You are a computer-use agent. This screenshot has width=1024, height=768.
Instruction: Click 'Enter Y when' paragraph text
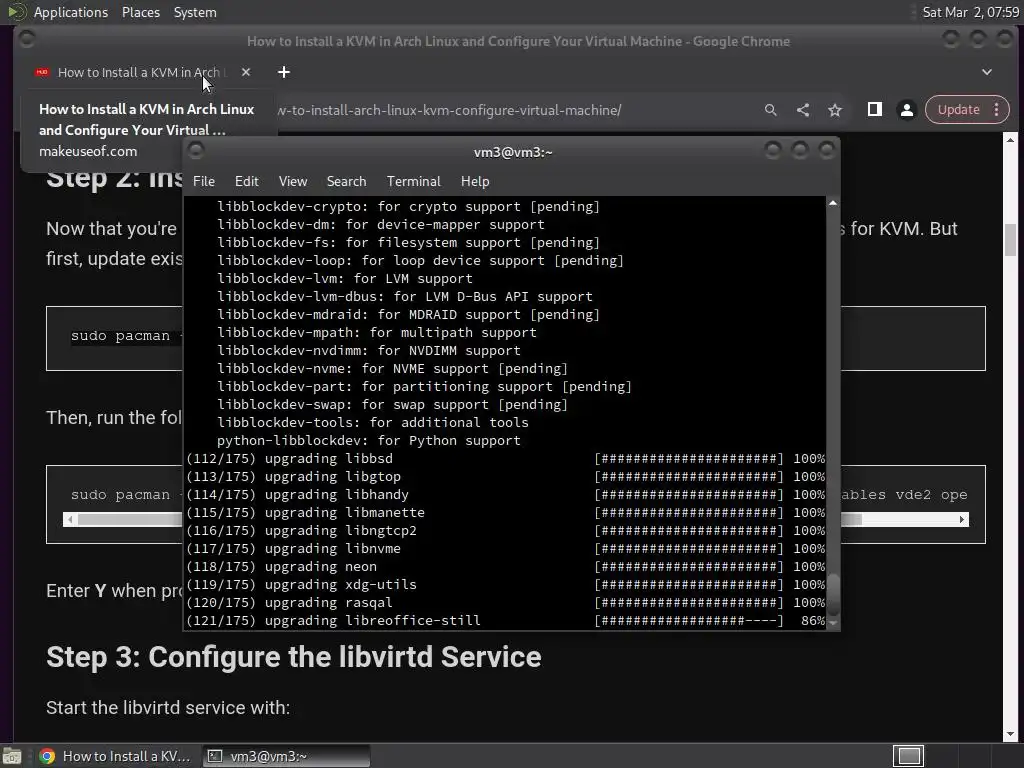[x=114, y=590]
